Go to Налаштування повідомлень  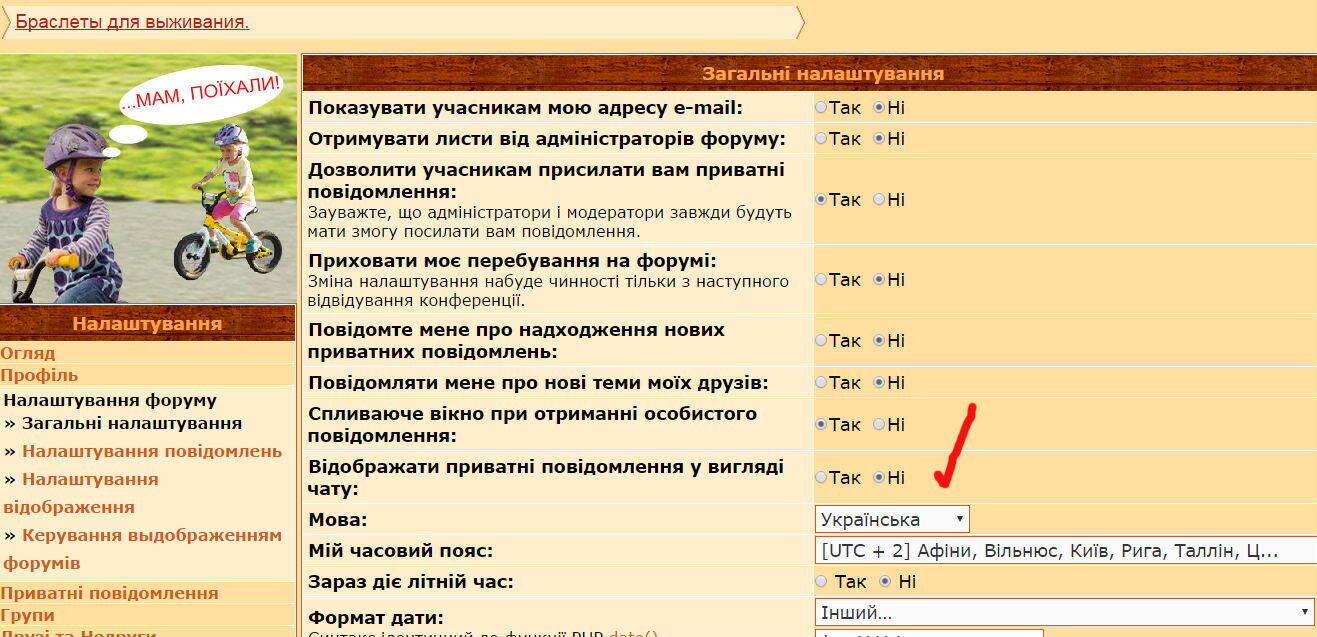coord(152,451)
